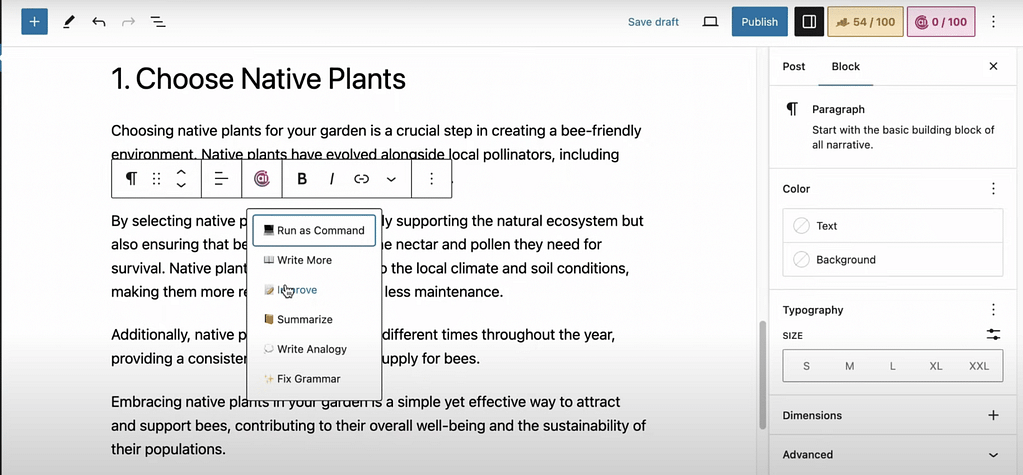The height and width of the screenshot is (475, 1023).
Task: Click the Undo arrow icon
Action: (98, 21)
